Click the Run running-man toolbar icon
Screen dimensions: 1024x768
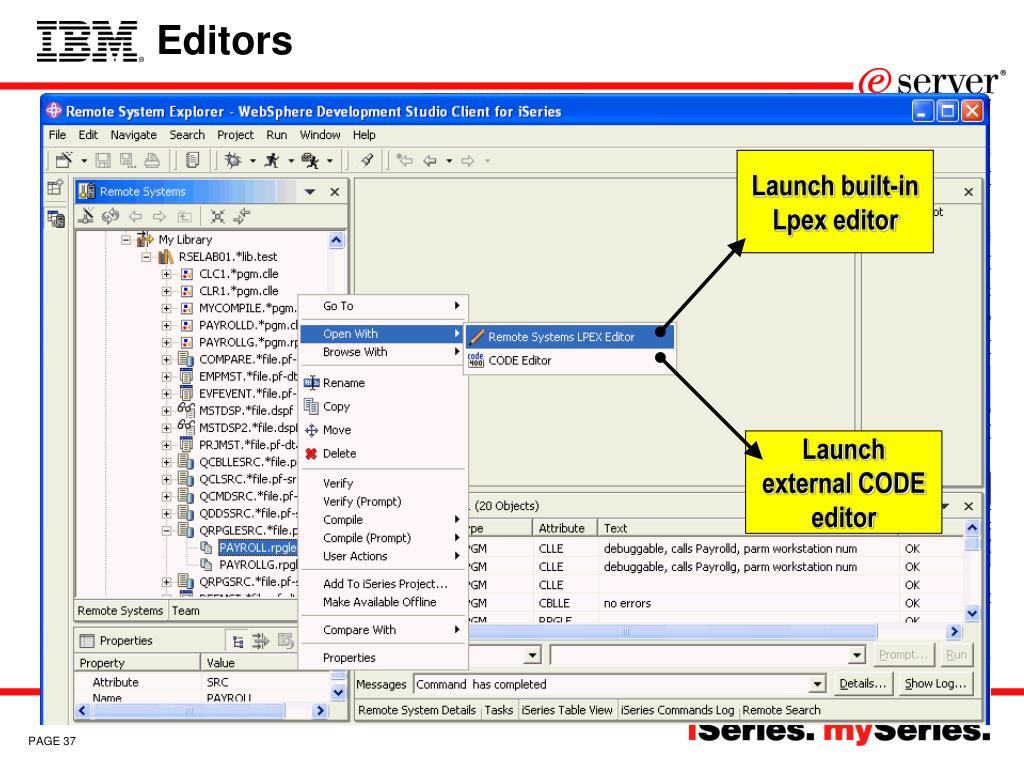tap(272, 160)
